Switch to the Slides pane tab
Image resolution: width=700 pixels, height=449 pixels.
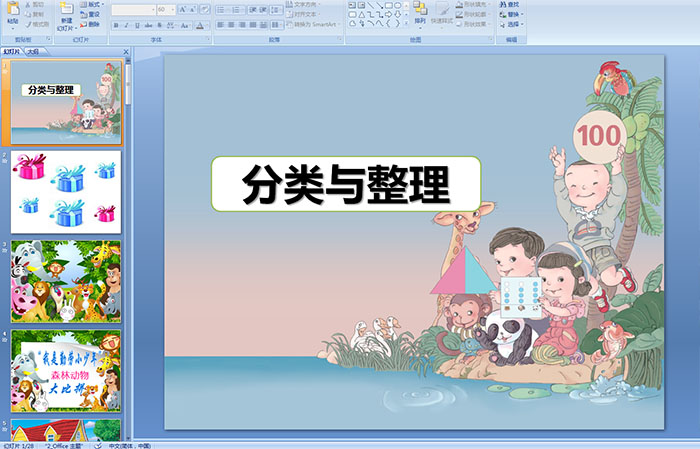pyautogui.click(x=12, y=51)
